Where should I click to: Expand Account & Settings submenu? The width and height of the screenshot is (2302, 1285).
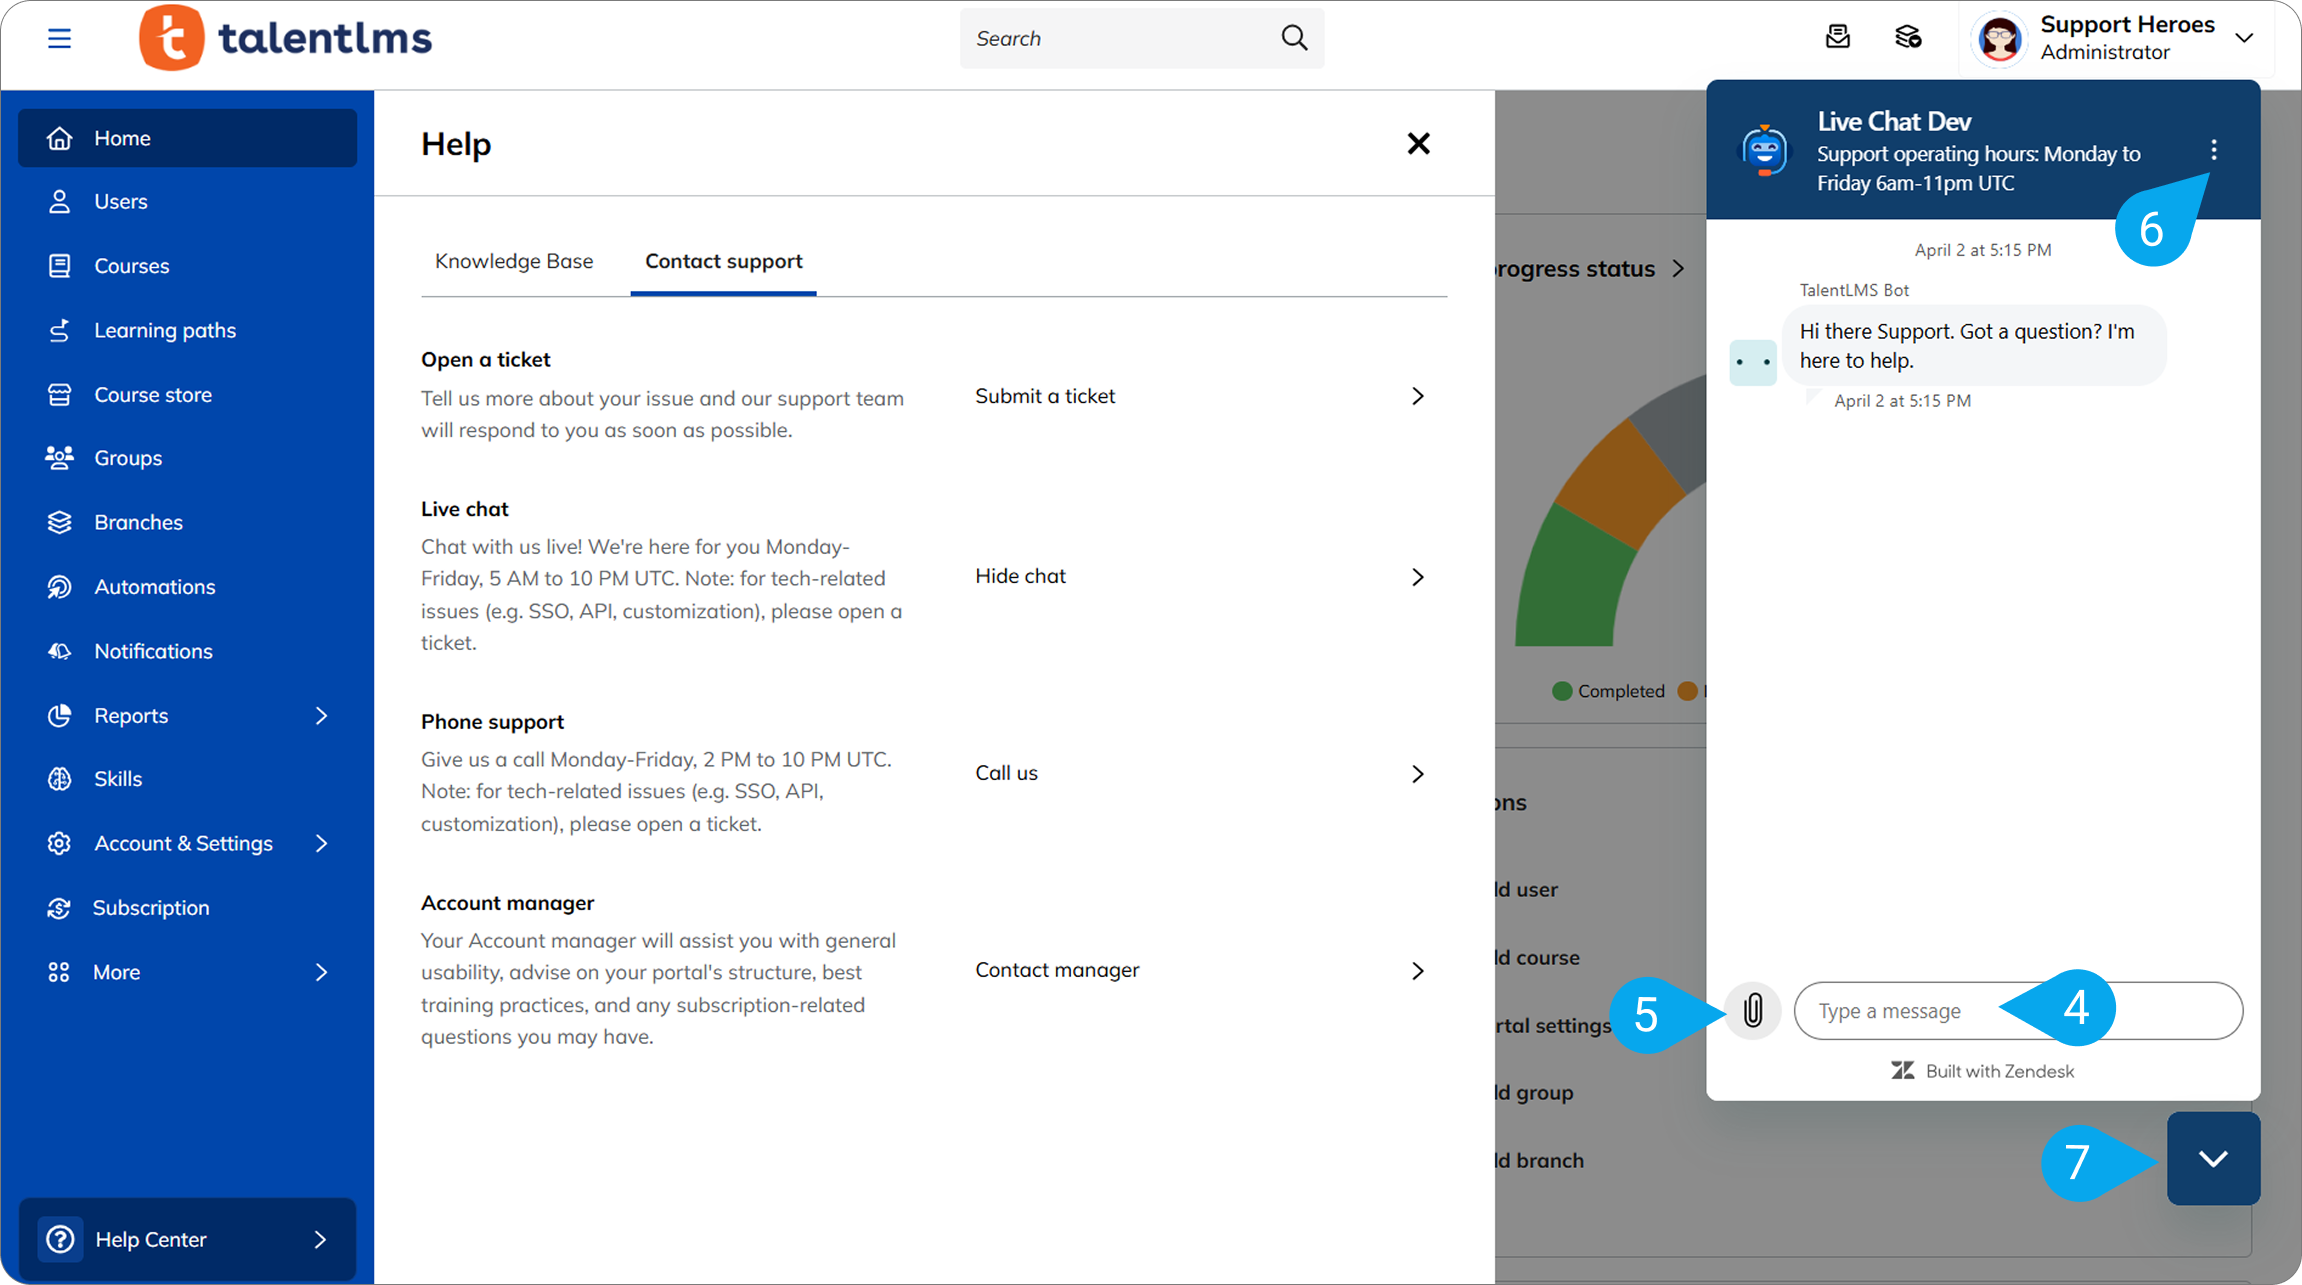pos(321,844)
